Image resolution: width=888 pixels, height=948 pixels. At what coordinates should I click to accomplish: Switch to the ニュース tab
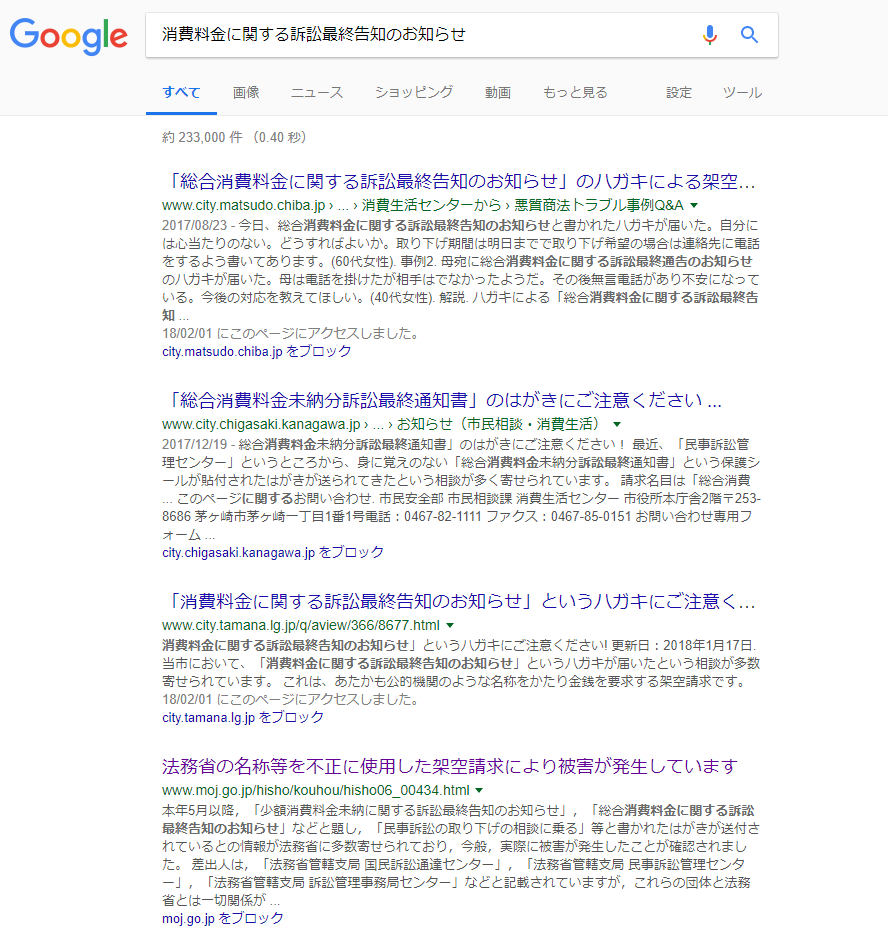(317, 93)
